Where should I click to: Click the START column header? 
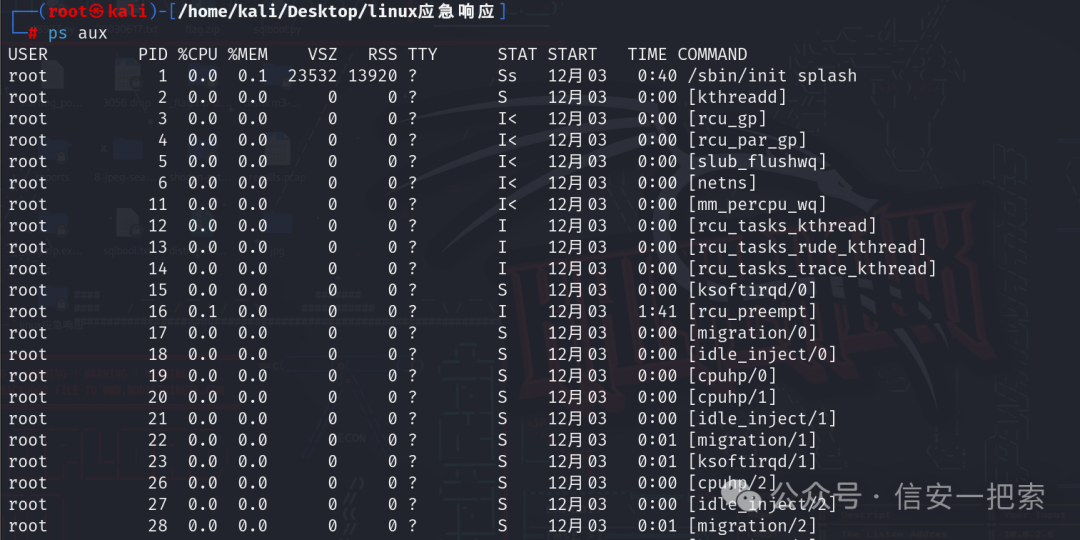(x=573, y=54)
